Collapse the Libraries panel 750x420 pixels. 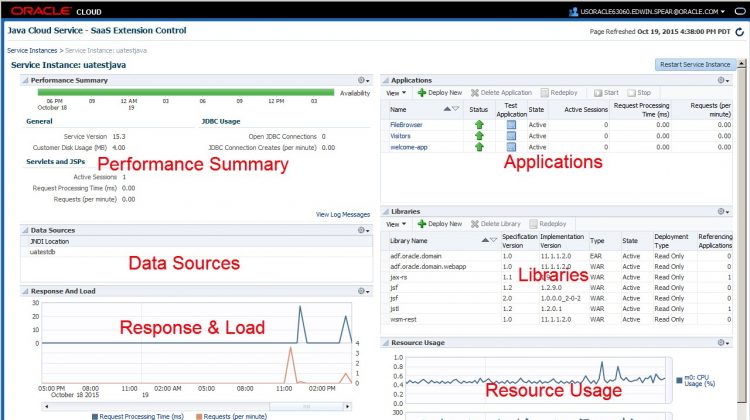pos(385,211)
